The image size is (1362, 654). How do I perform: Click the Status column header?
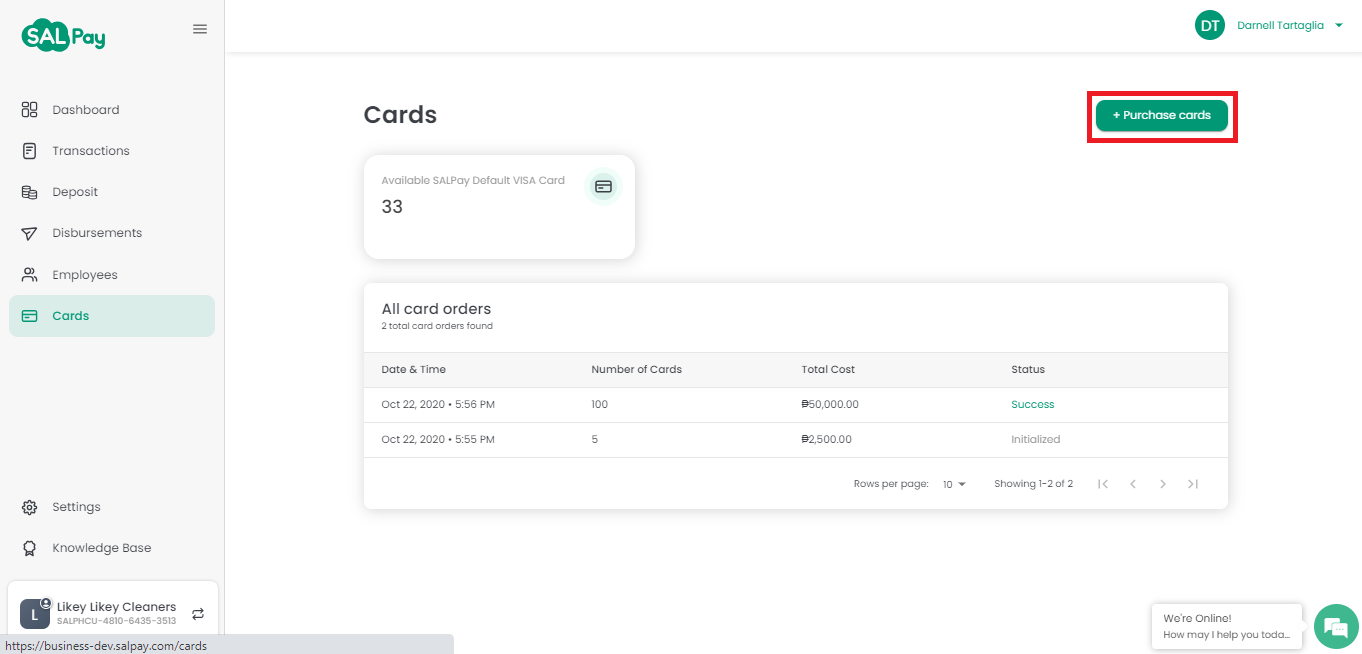(x=1028, y=370)
